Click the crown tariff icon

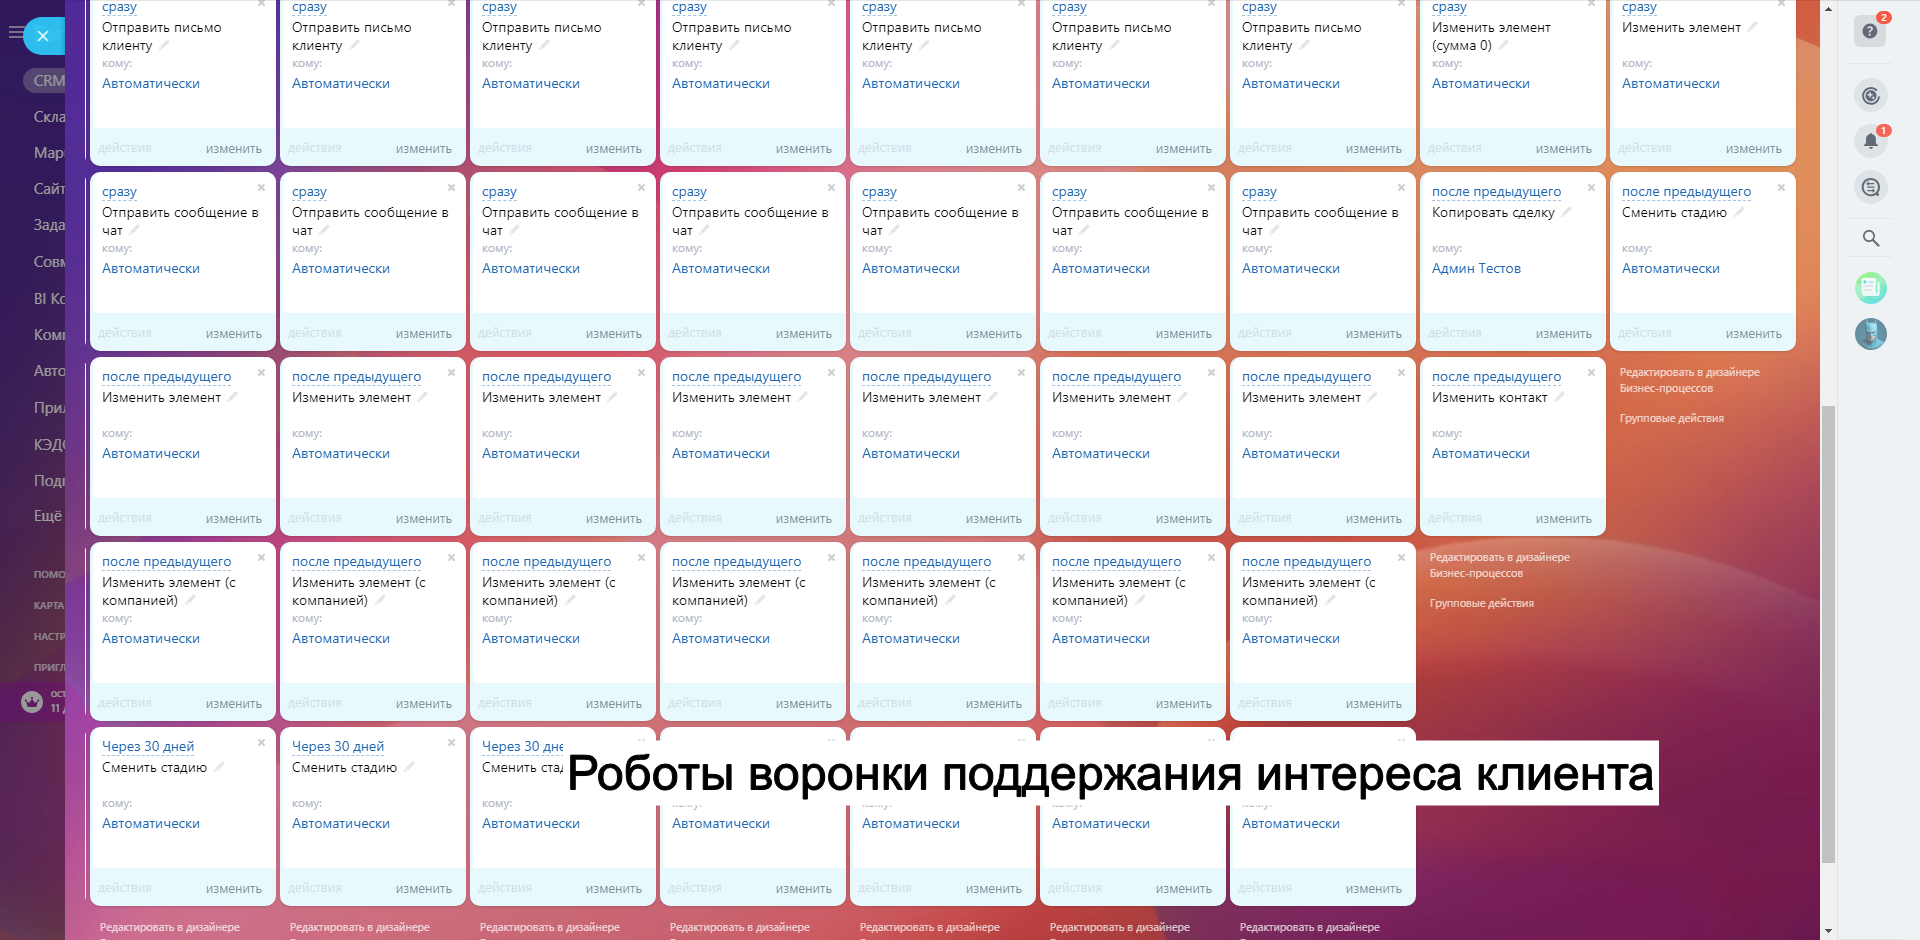click(32, 702)
